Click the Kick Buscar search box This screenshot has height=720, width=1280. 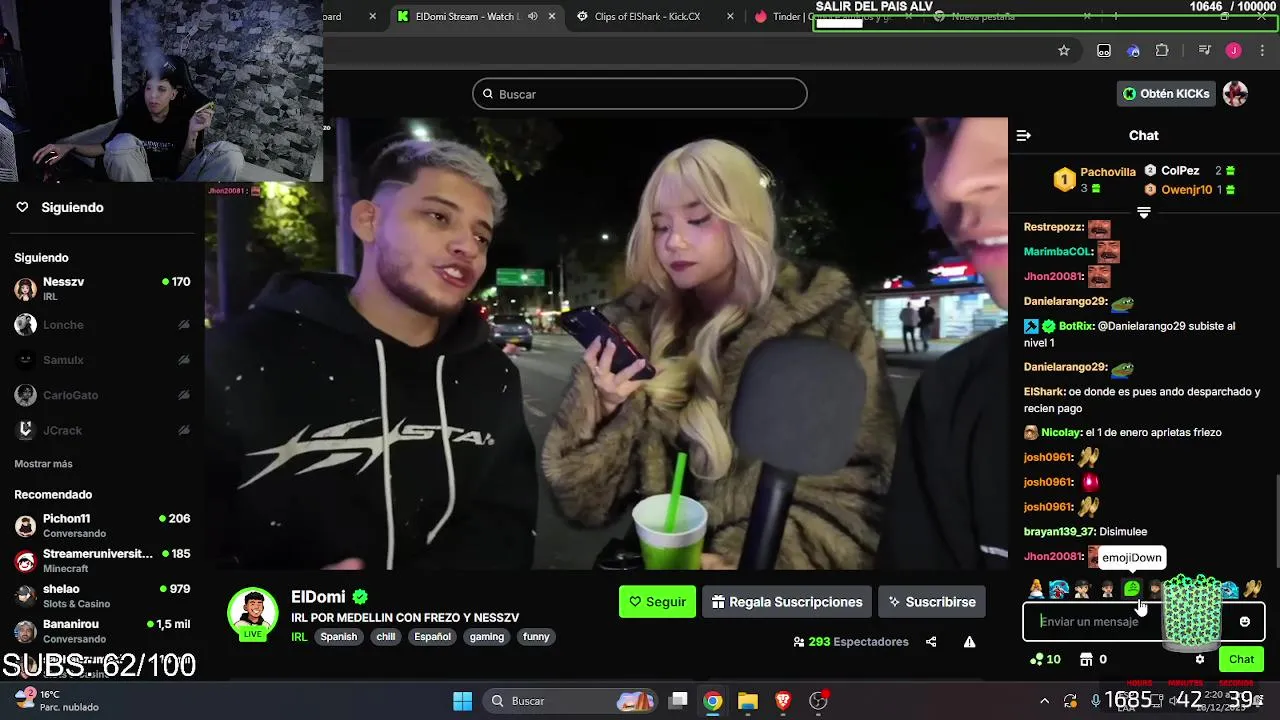[x=640, y=94]
